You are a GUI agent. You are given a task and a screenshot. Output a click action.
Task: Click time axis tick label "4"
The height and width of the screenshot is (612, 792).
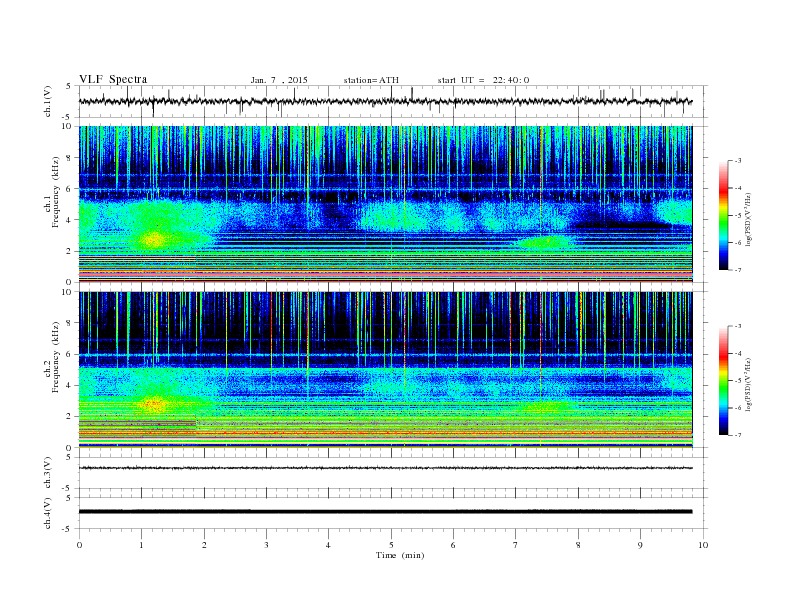[328, 545]
